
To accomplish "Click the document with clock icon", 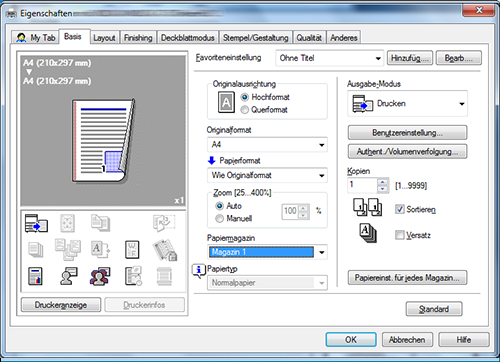I will [x=133, y=276].
